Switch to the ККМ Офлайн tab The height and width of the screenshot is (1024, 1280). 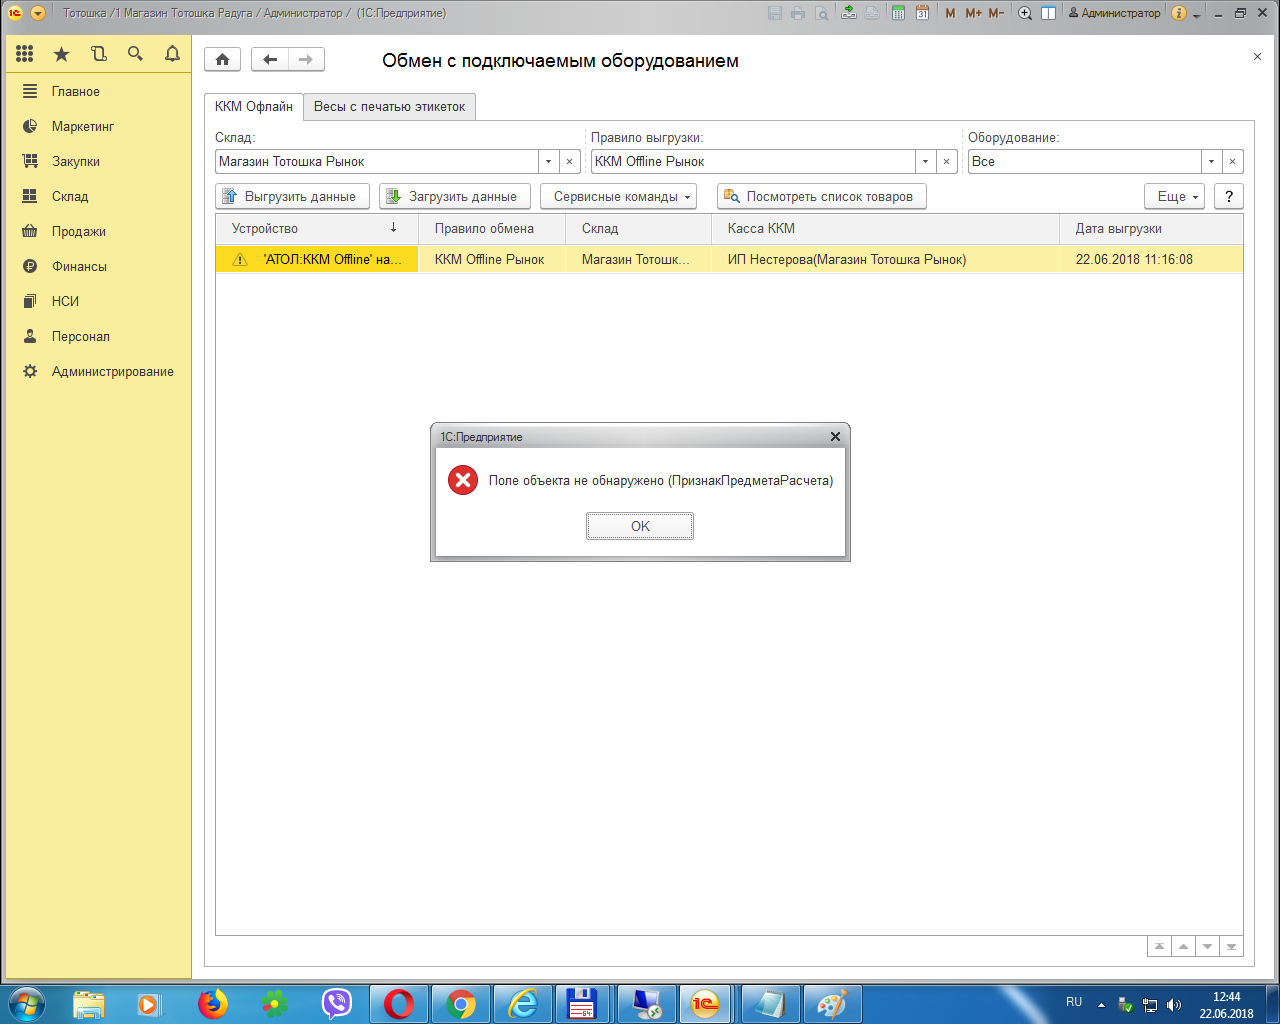[x=254, y=106]
